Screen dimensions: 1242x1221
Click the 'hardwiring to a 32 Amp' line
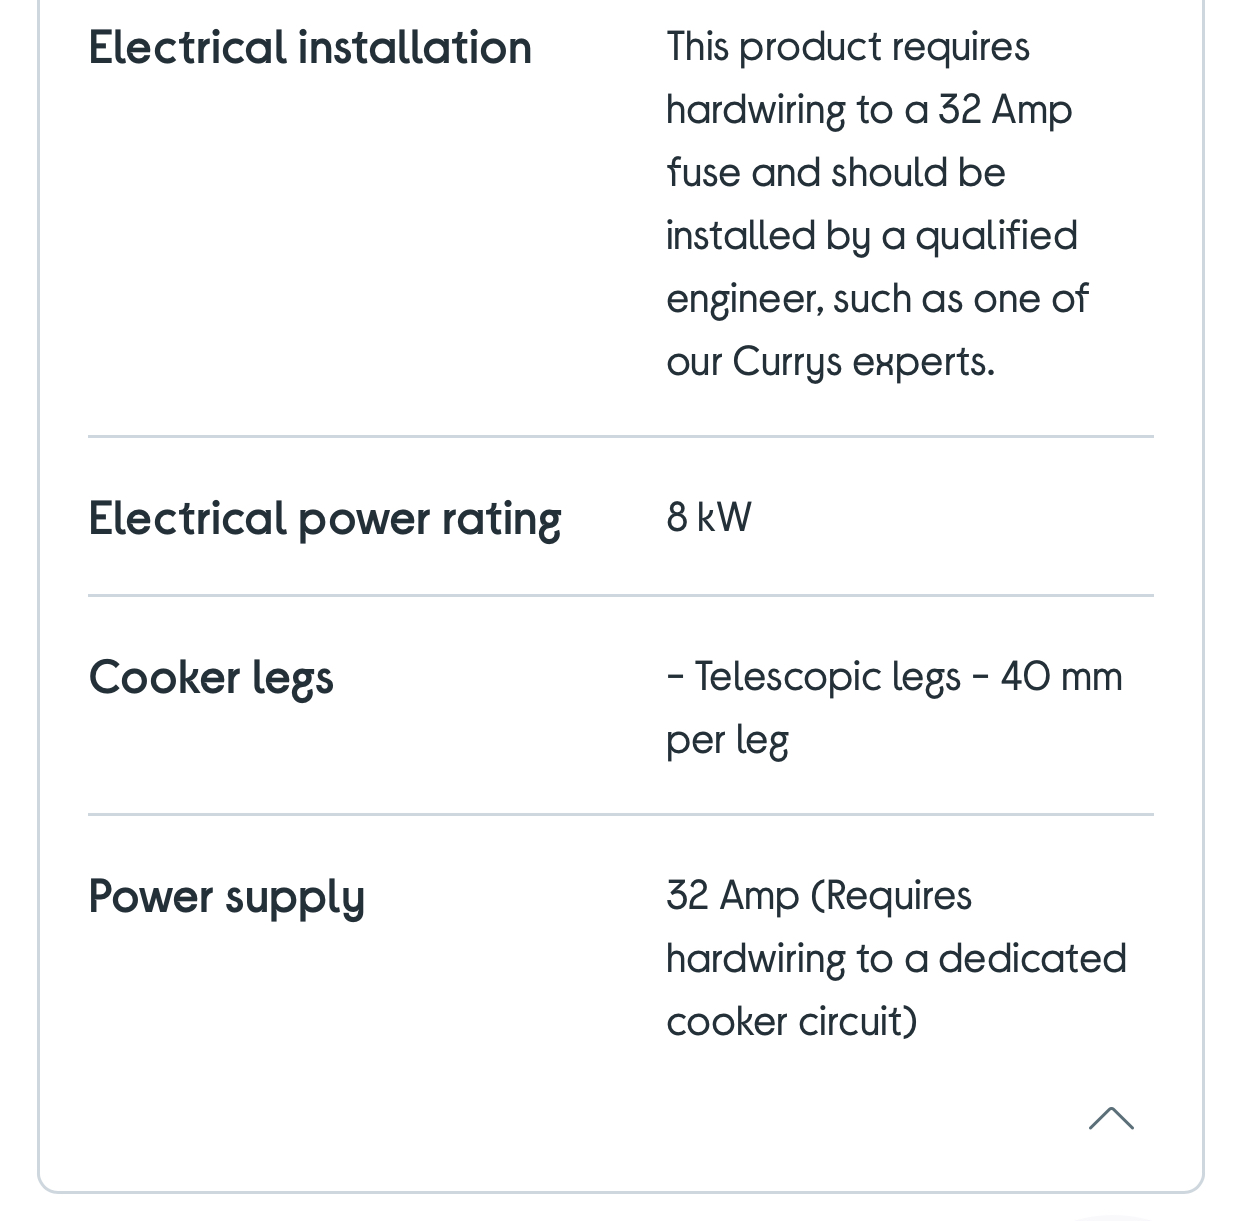coord(869,110)
